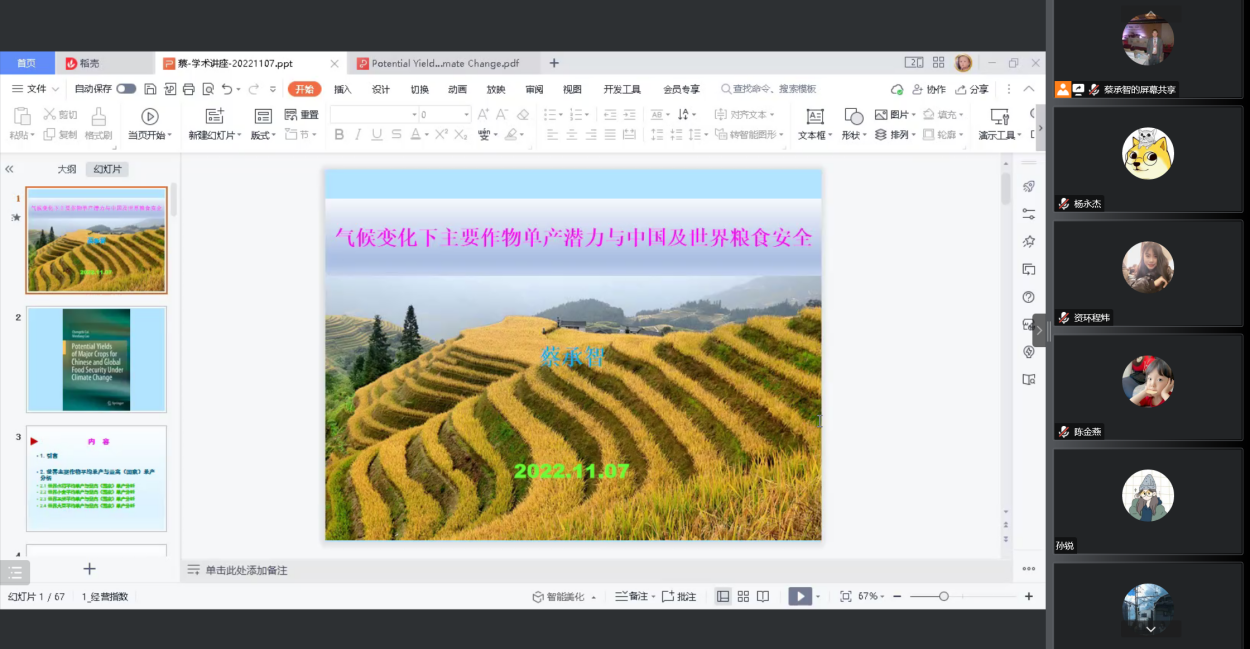The height and width of the screenshot is (649, 1250).
Task: Click the 形状 shapes icon
Action: [x=853, y=116]
